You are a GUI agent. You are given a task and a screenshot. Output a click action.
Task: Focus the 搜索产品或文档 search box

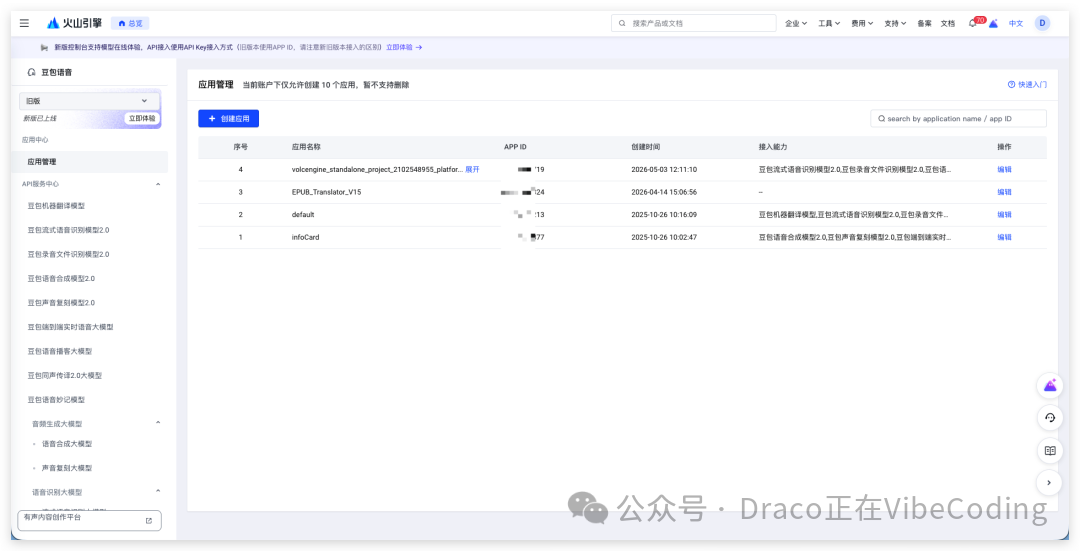[x=694, y=23]
